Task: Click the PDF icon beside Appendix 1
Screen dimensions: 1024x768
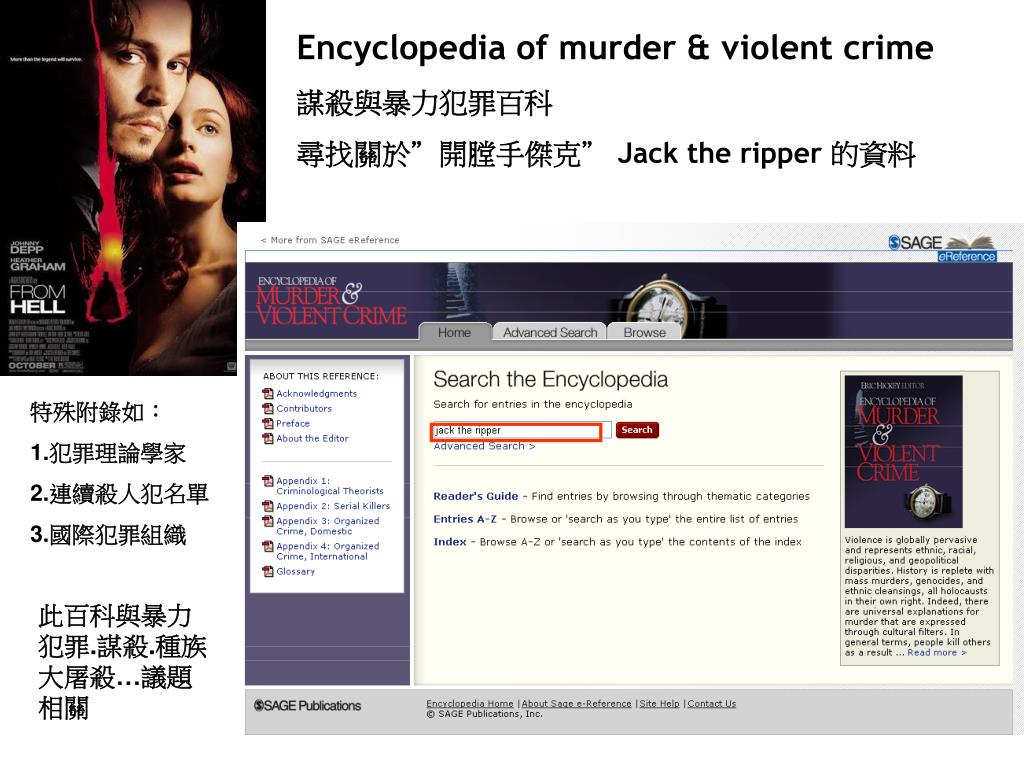Action: 268,481
